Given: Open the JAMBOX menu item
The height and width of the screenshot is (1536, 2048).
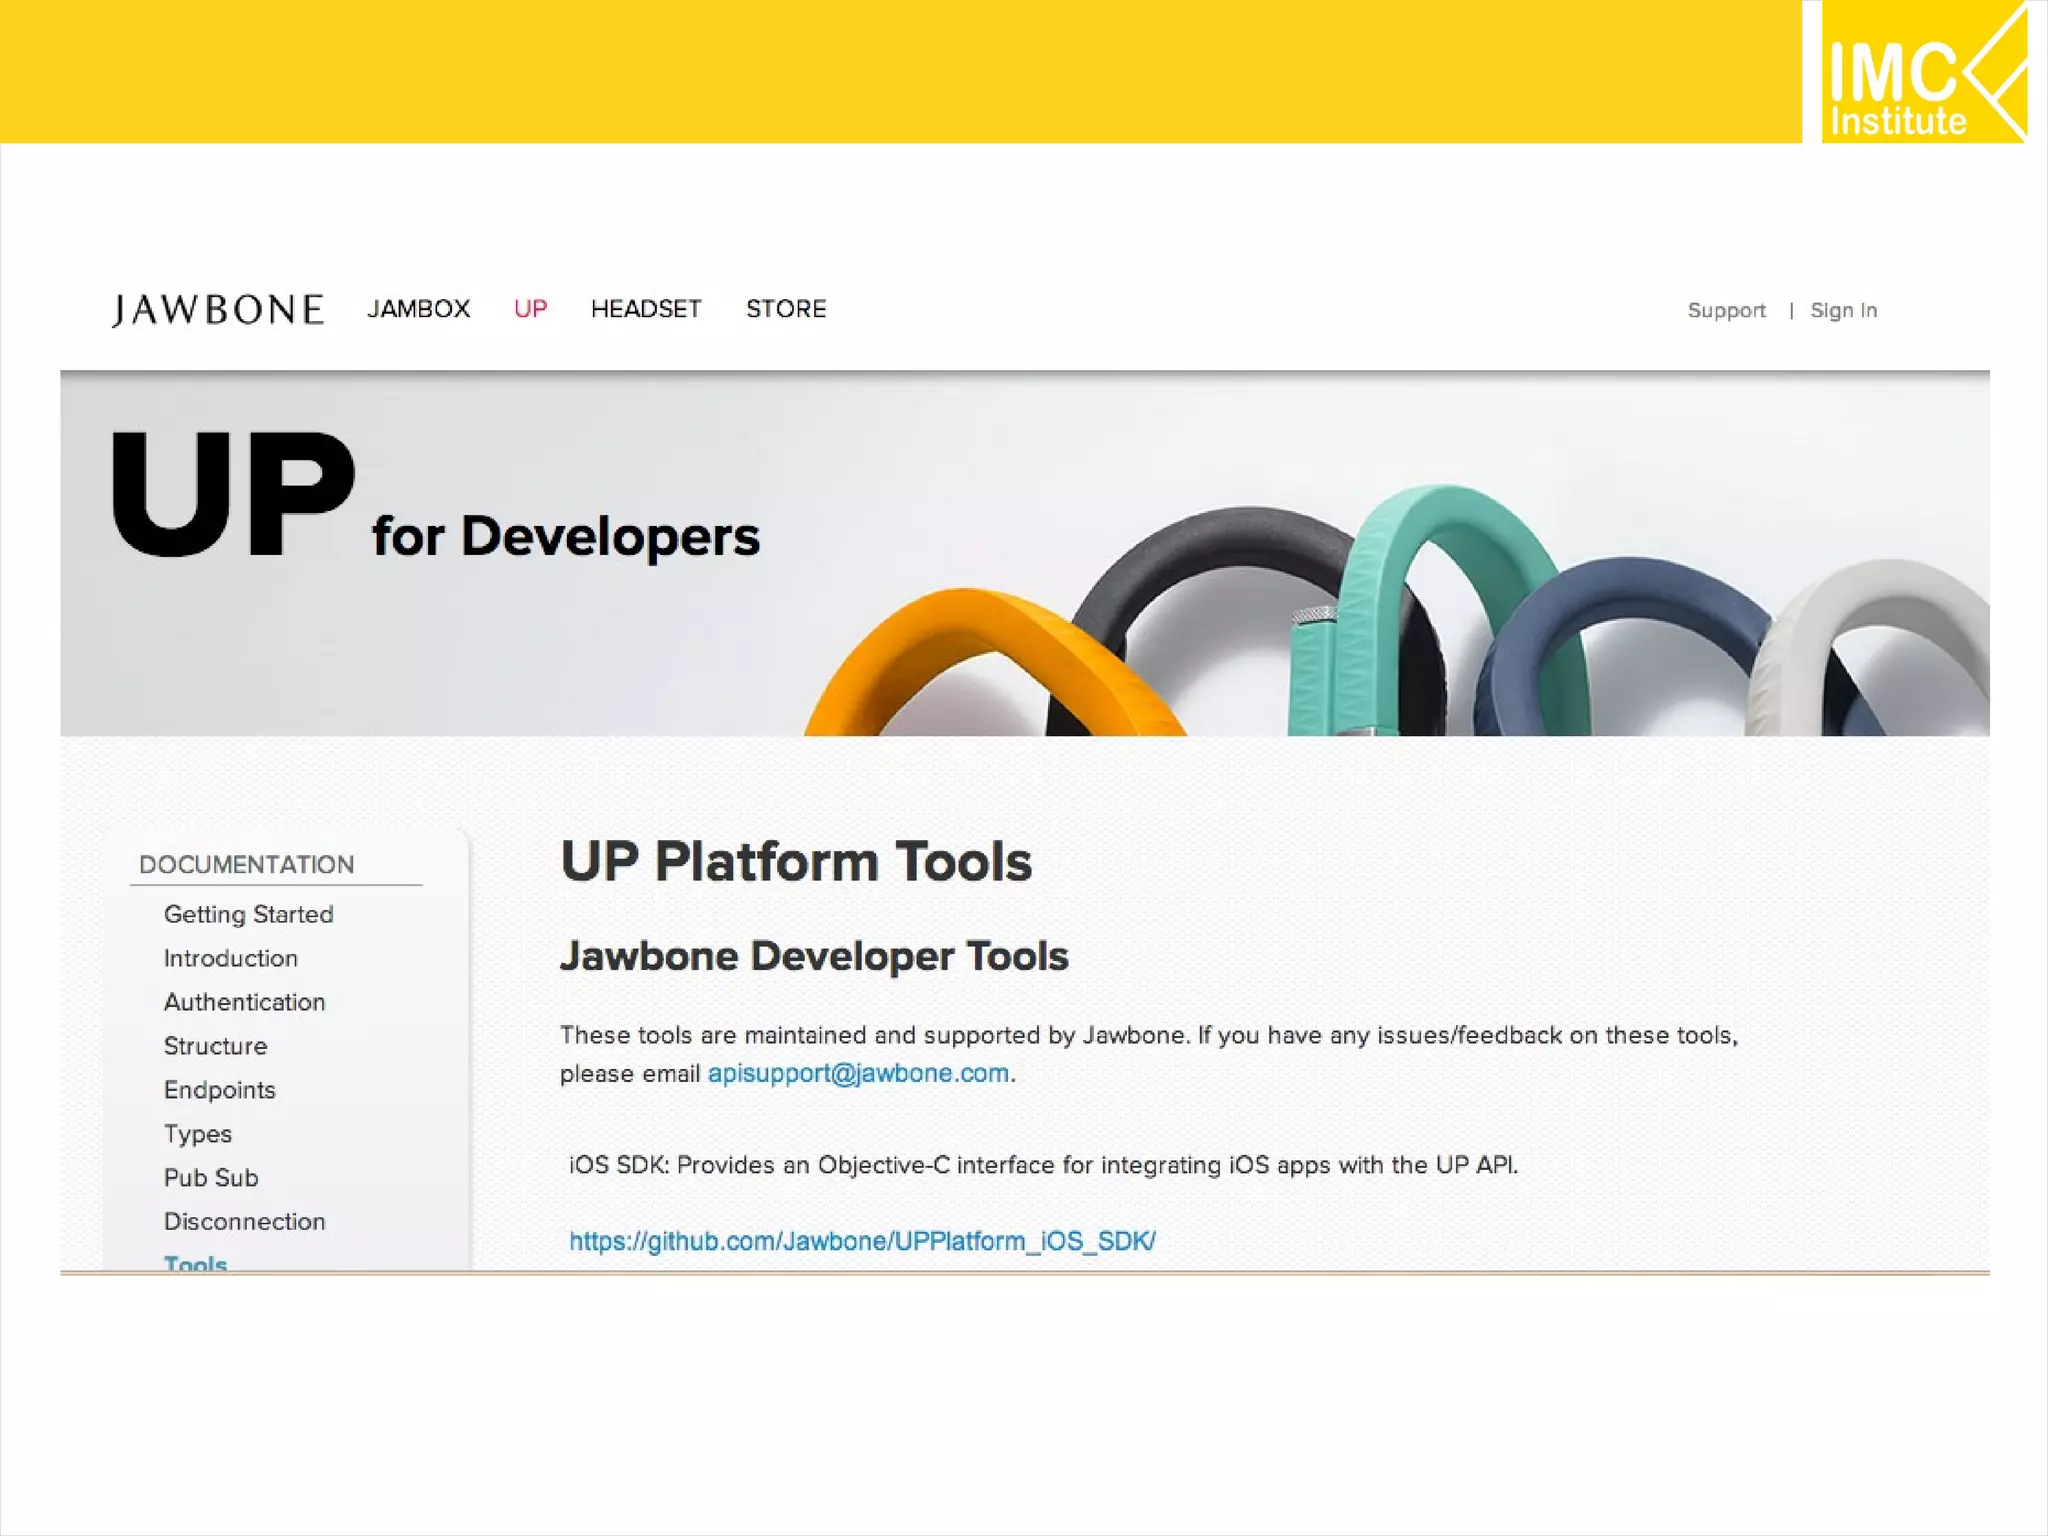Looking at the screenshot, I should coord(418,309).
